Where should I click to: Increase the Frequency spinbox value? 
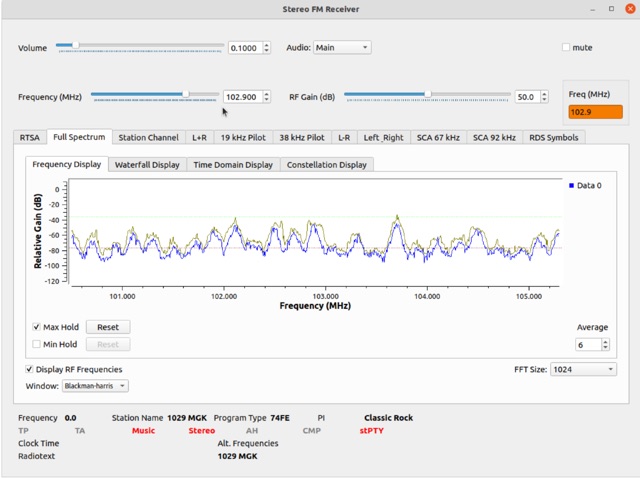pos(265,94)
